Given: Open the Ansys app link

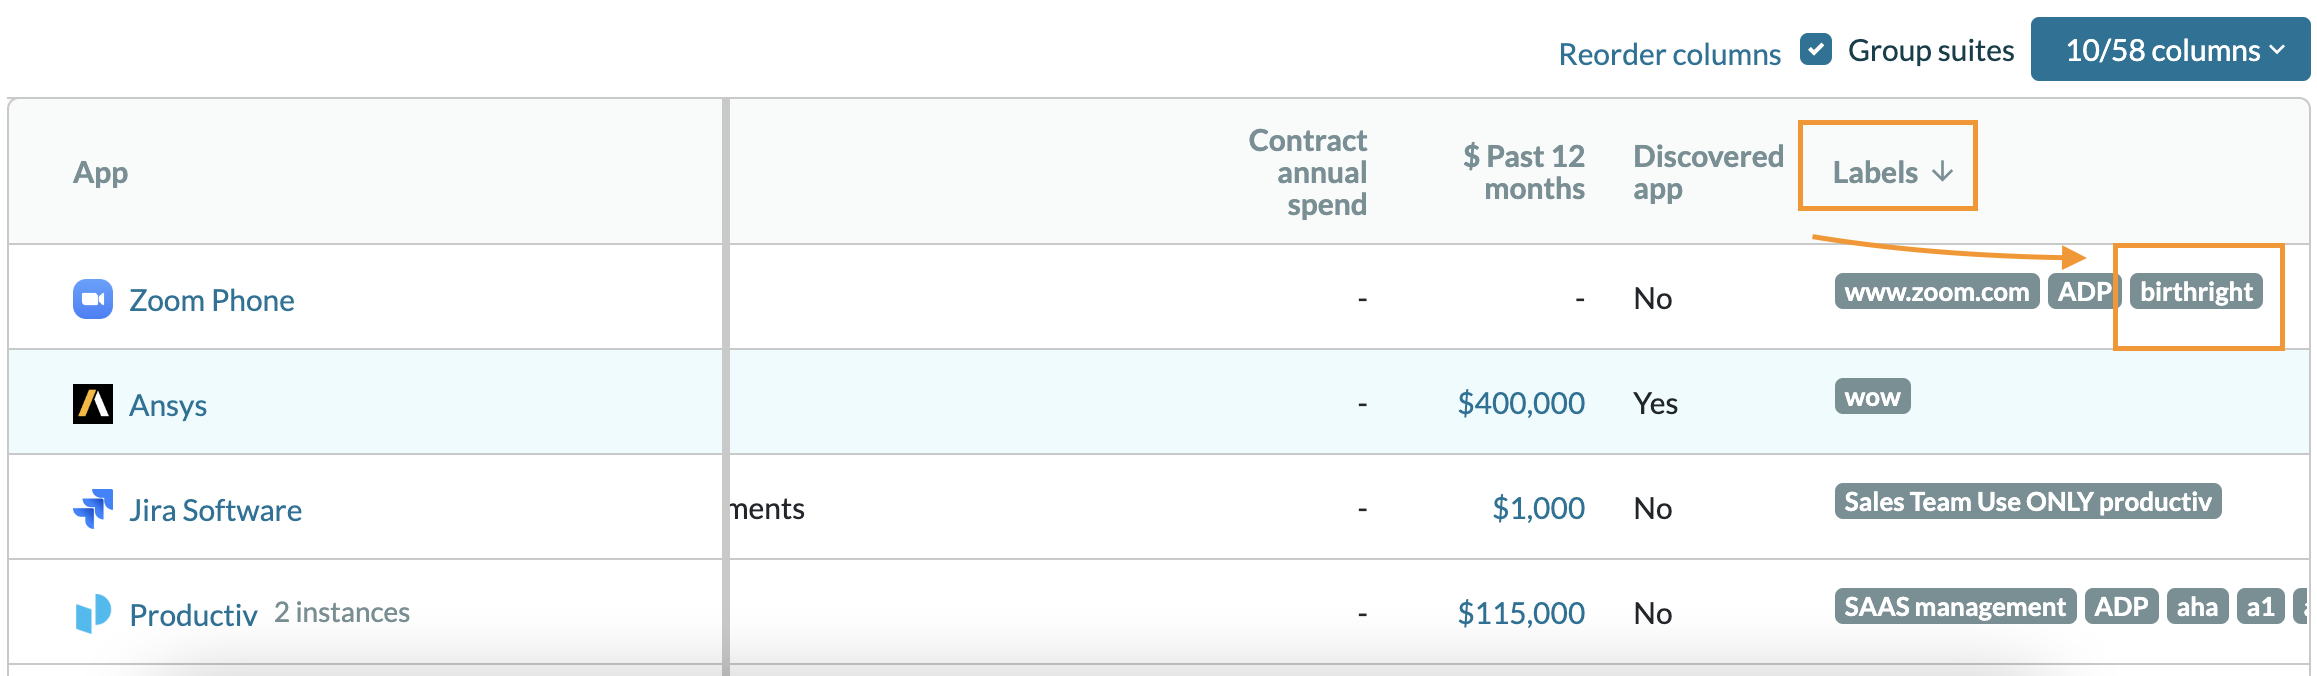Looking at the screenshot, I should [168, 405].
